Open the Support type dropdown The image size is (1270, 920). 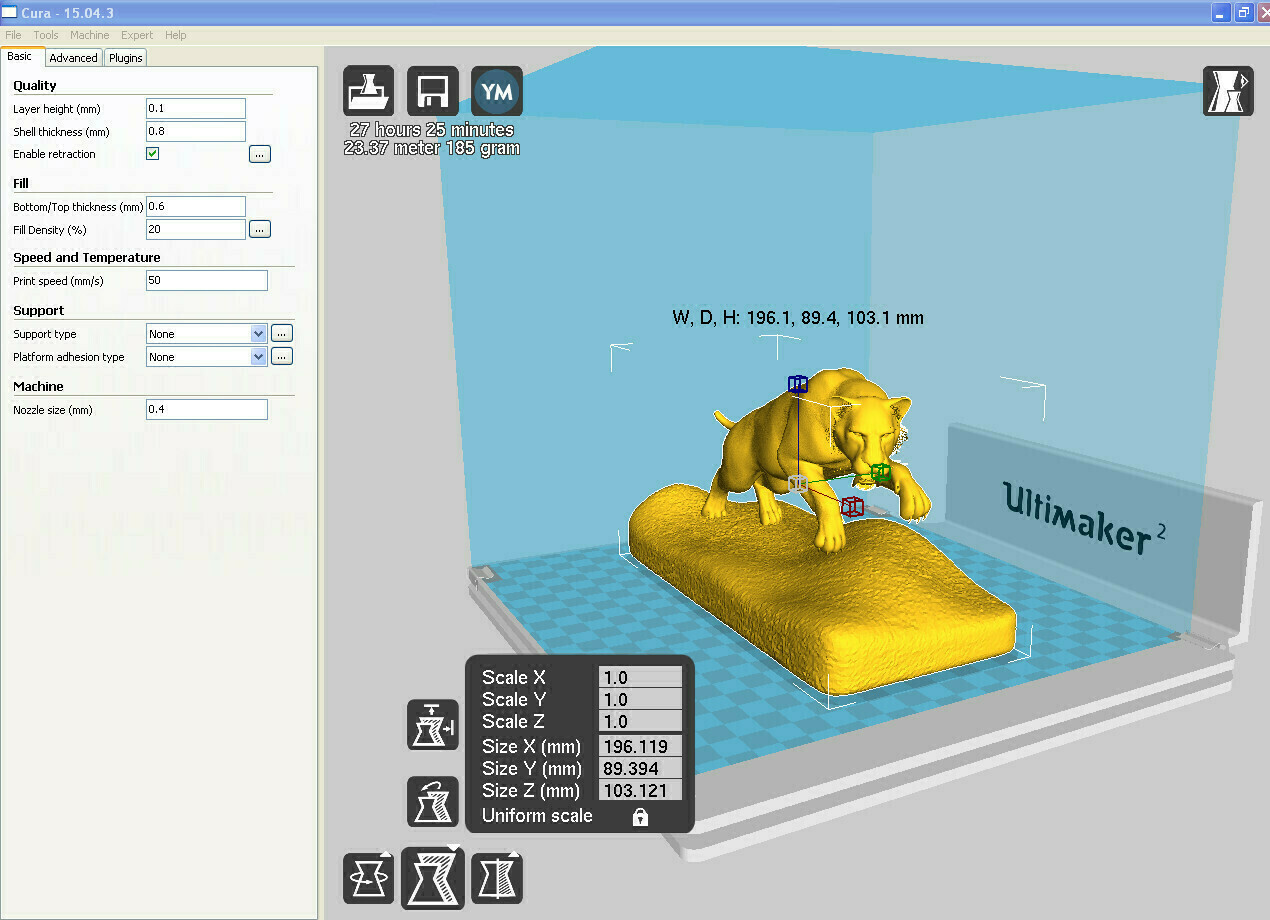(x=206, y=334)
